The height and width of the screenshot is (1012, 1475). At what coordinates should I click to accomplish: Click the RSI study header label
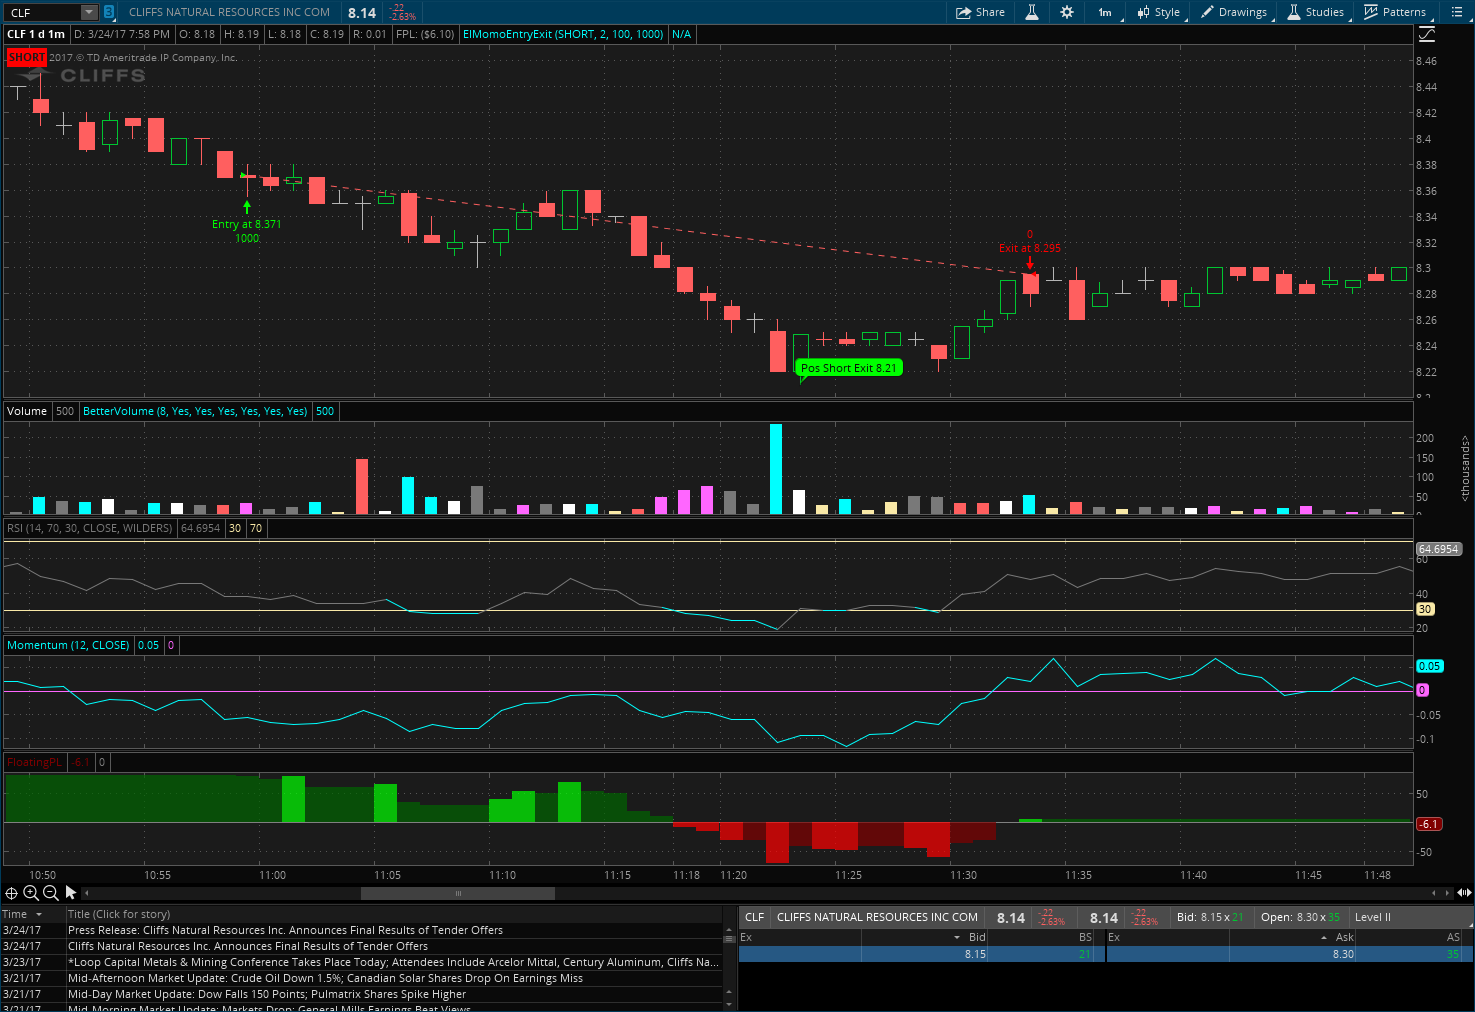[90, 528]
